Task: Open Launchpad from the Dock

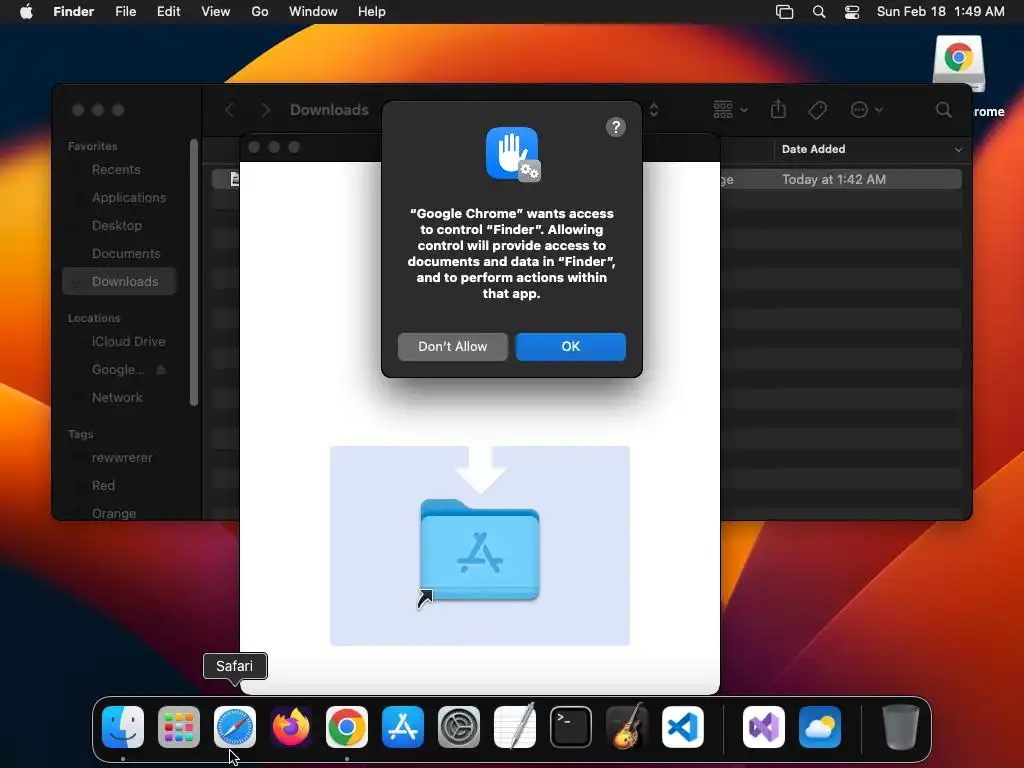Action: point(179,727)
